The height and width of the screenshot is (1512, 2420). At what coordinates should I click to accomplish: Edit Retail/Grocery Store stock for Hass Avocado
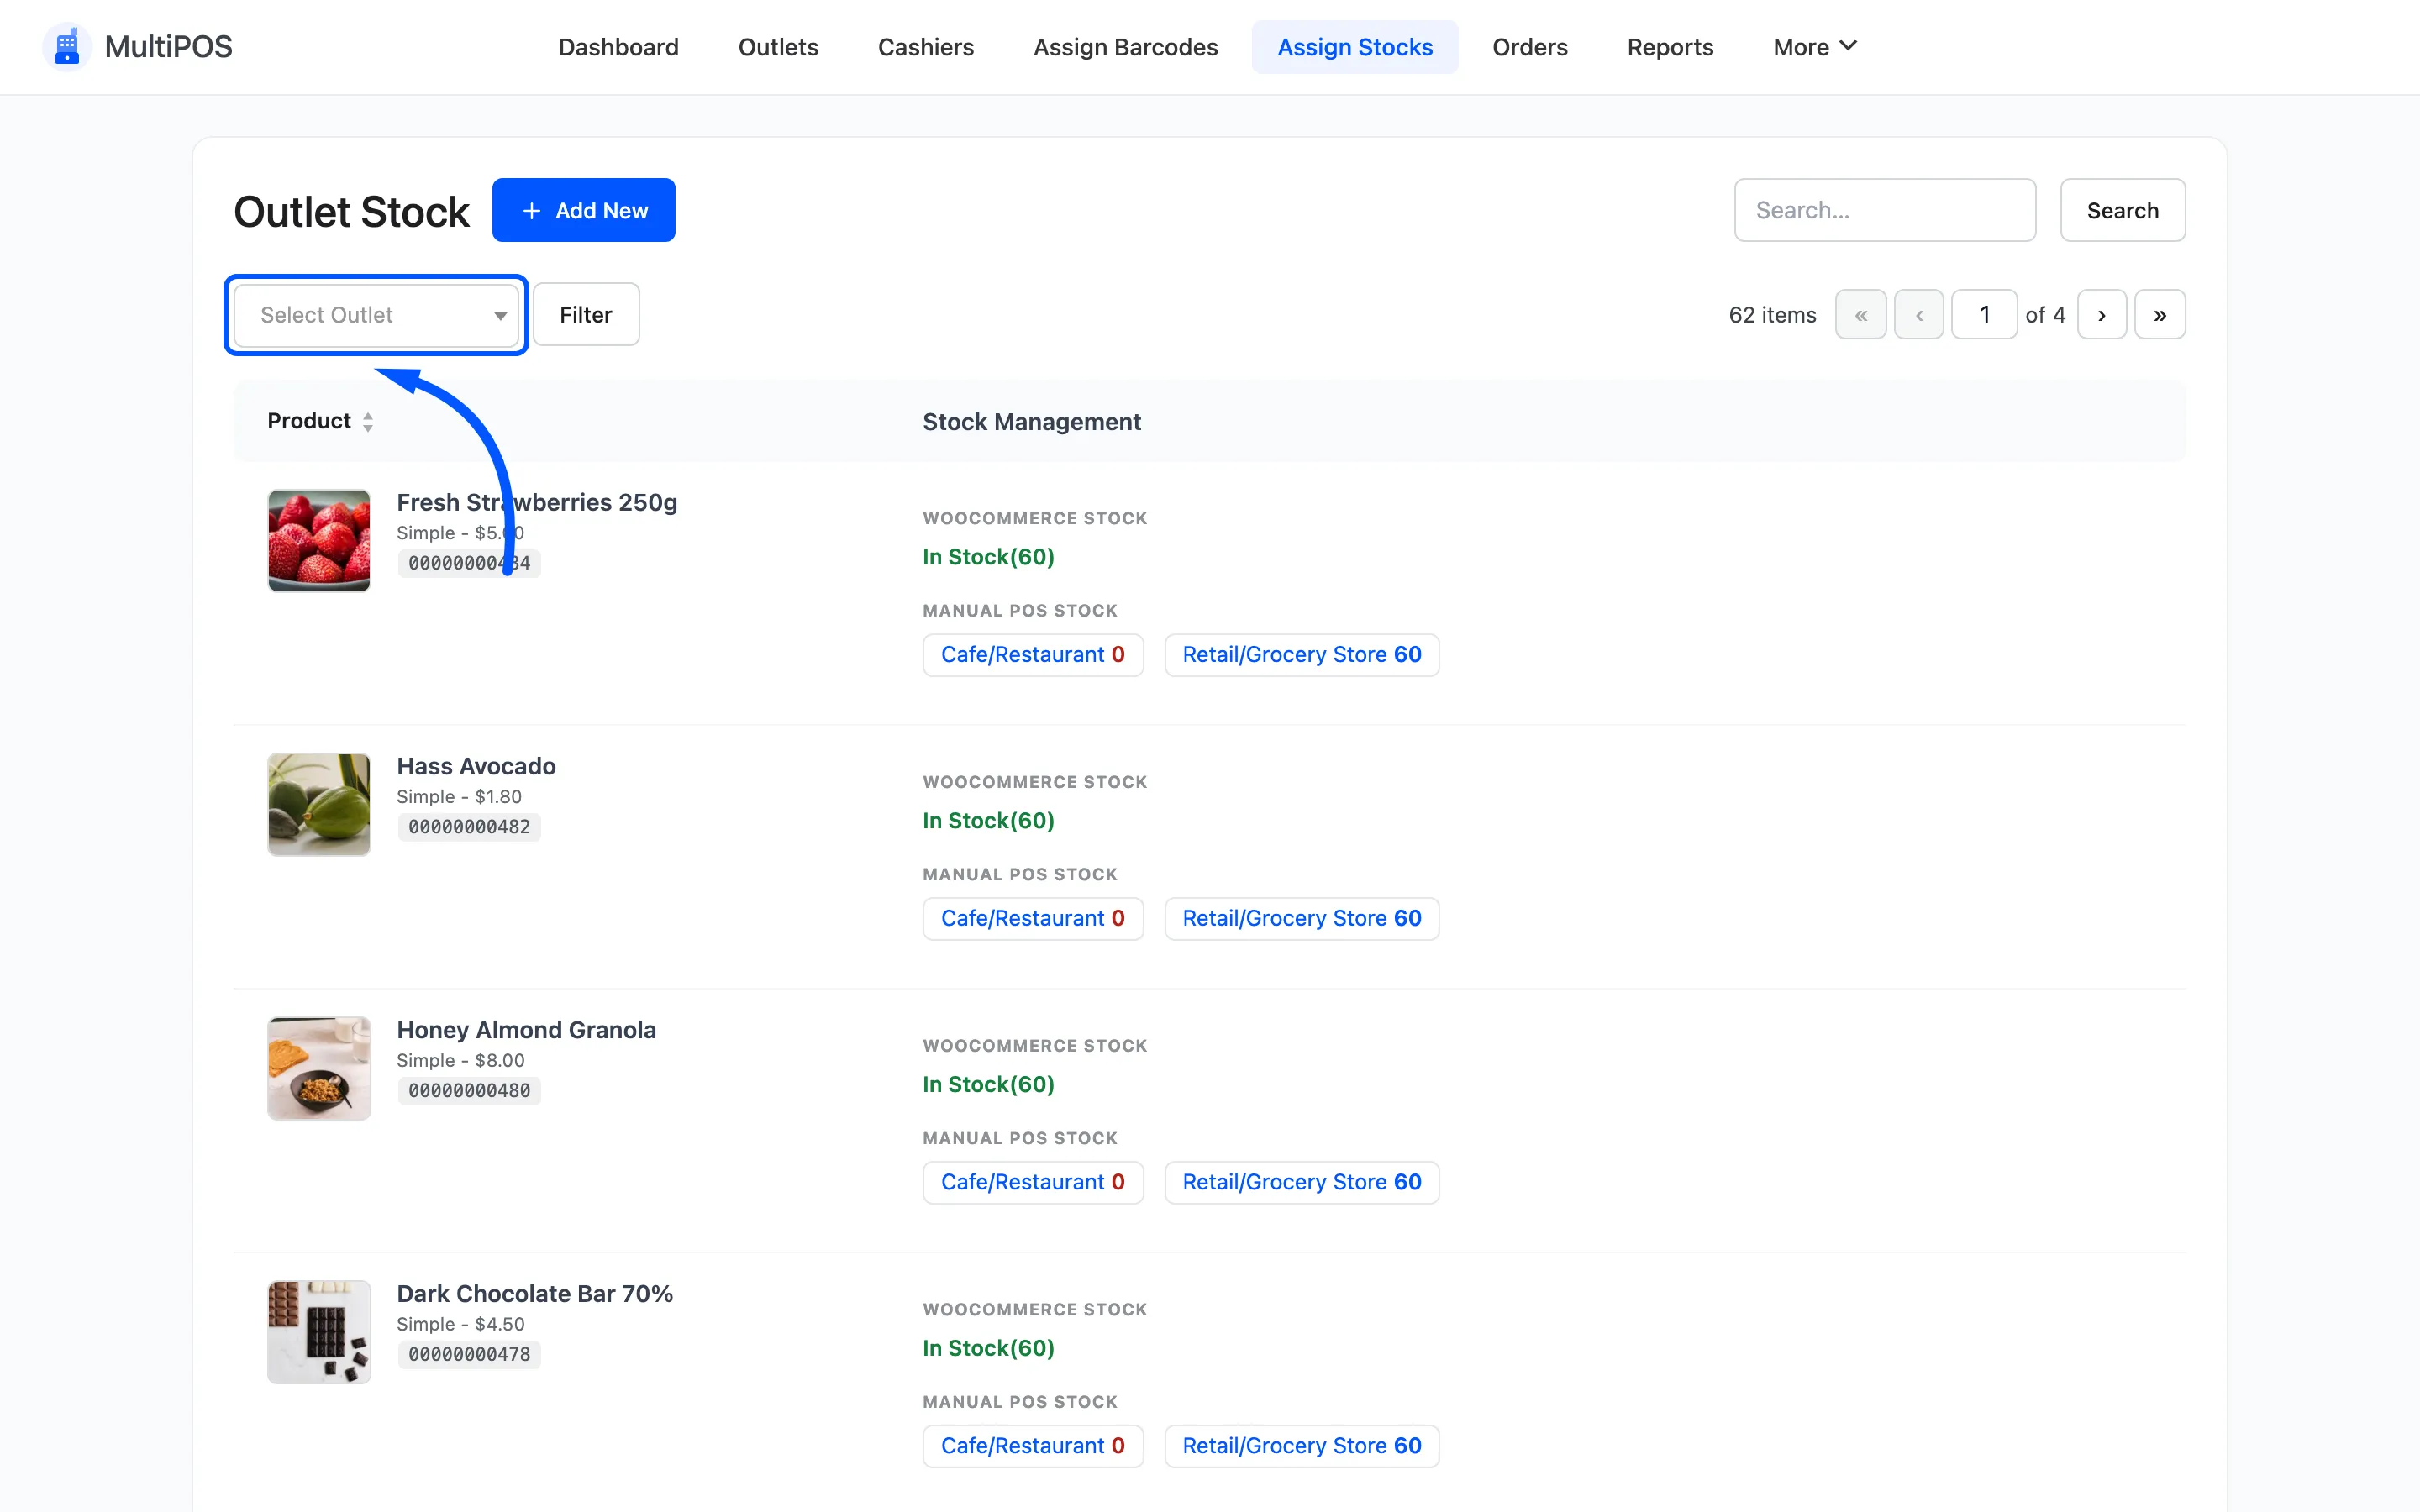pyautogui.click(x=1301, y=919)
